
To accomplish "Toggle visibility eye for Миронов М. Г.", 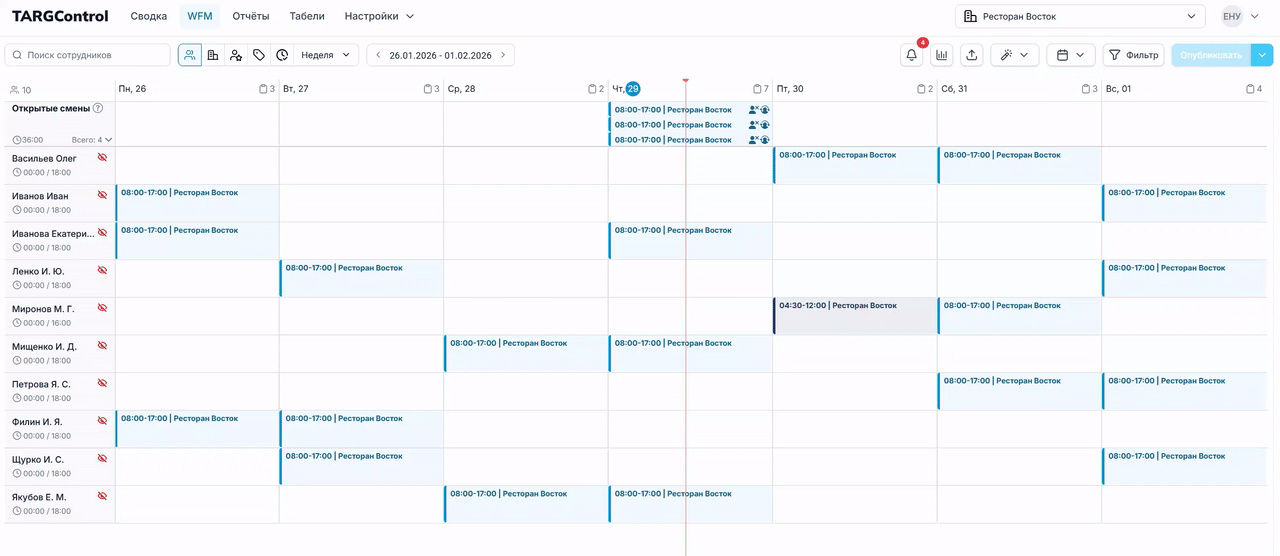I will [102, 308].
